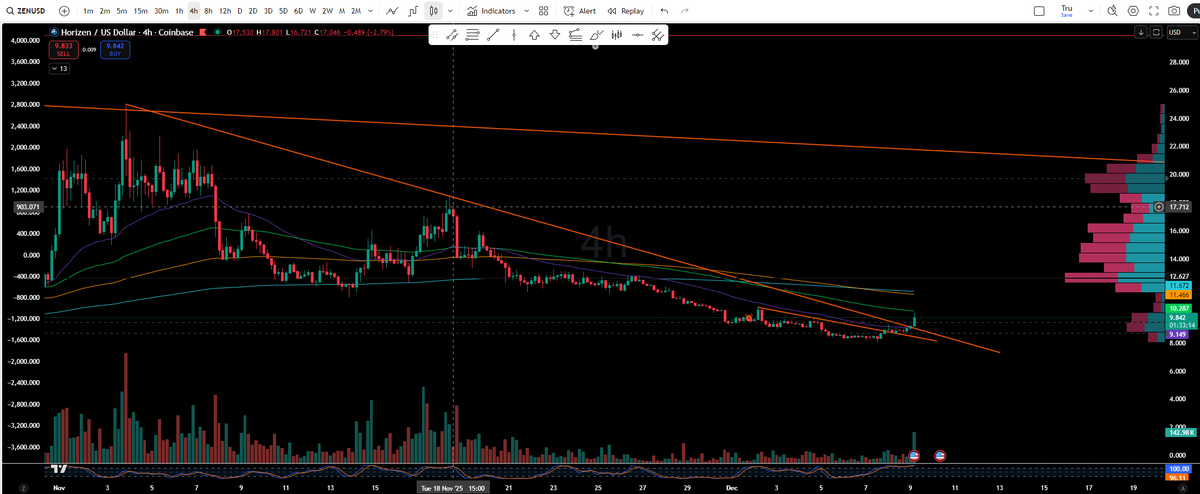1200x494 pixels.
Task: Click the orange dot marker on price line
Action: (x=749, y=317)
